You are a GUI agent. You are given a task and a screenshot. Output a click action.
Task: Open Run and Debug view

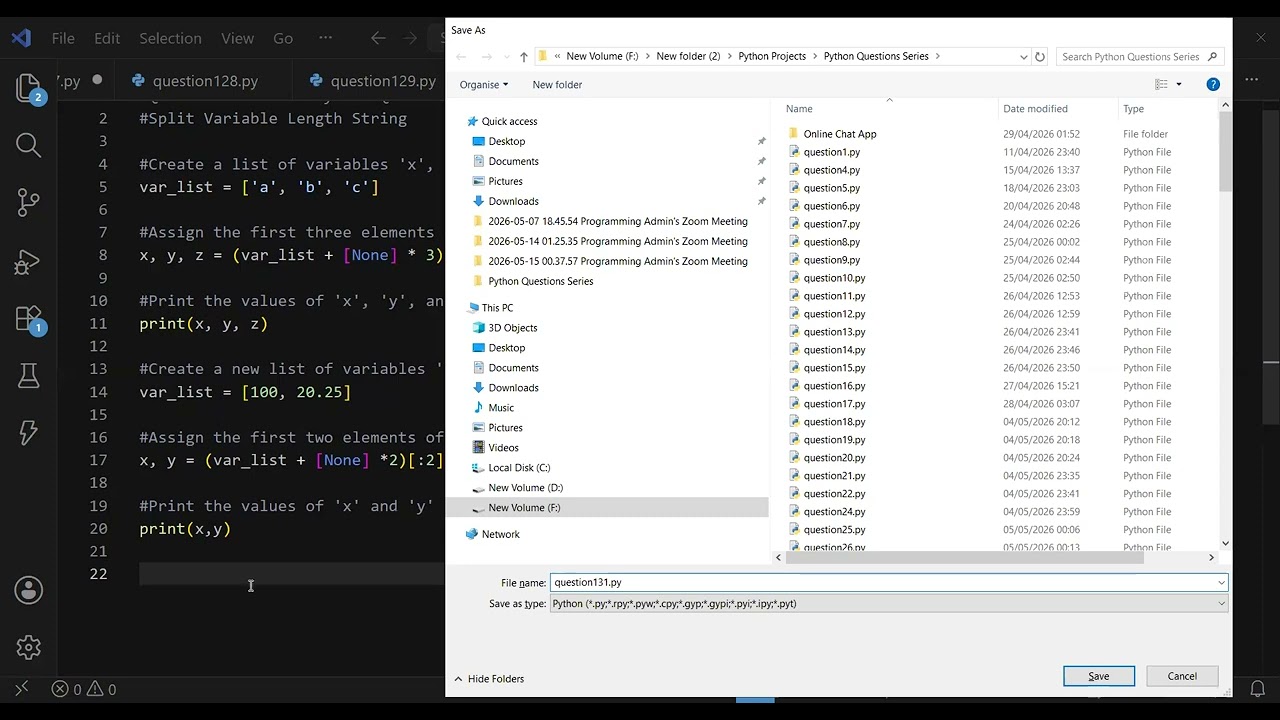click(x=29, y=261)
